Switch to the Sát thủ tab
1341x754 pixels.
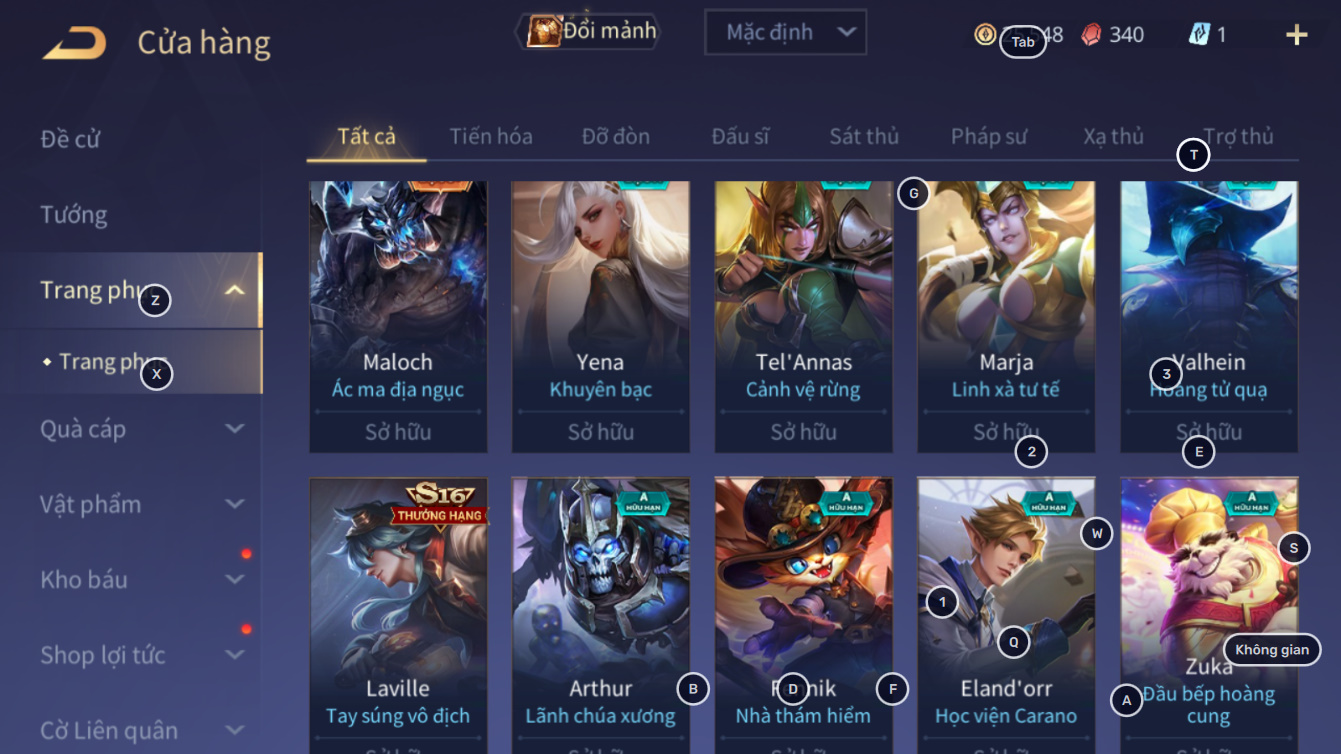click(x=864, y=137)
